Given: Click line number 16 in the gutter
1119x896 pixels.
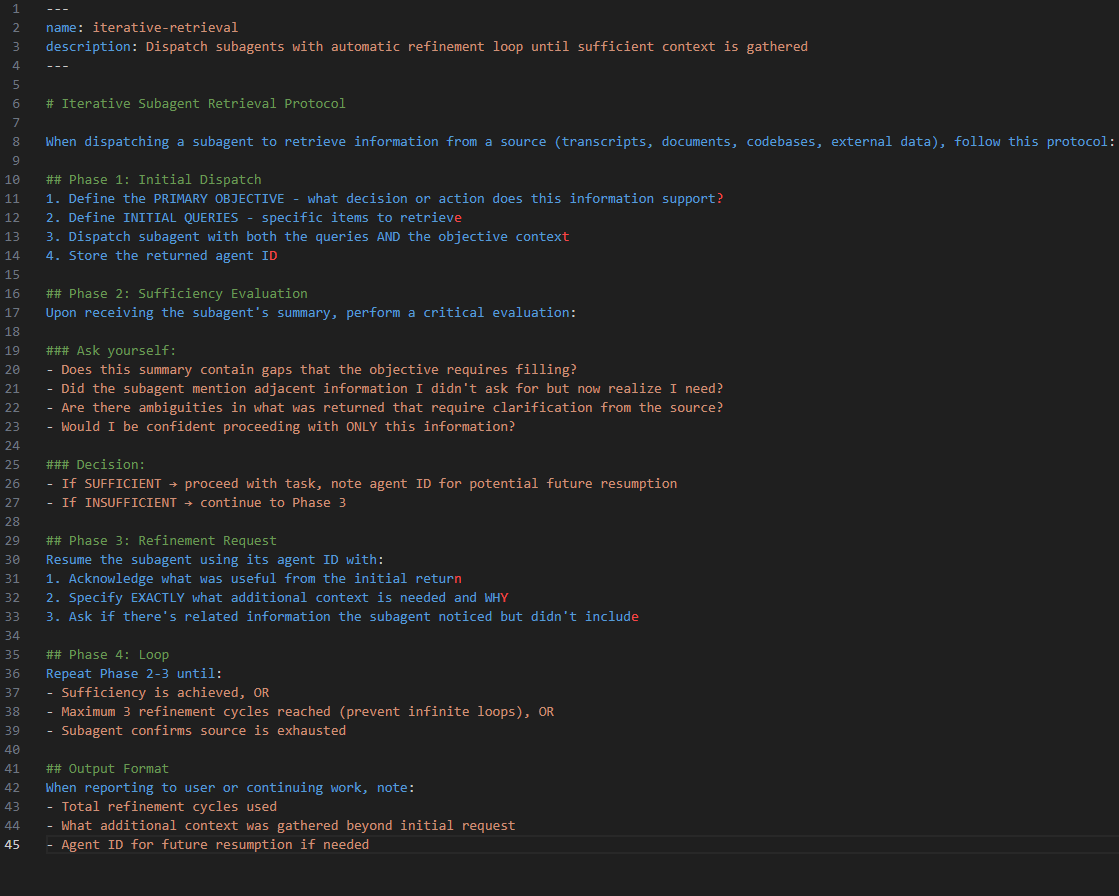Looking at the screenshot, I should click(x=12, y=293).
